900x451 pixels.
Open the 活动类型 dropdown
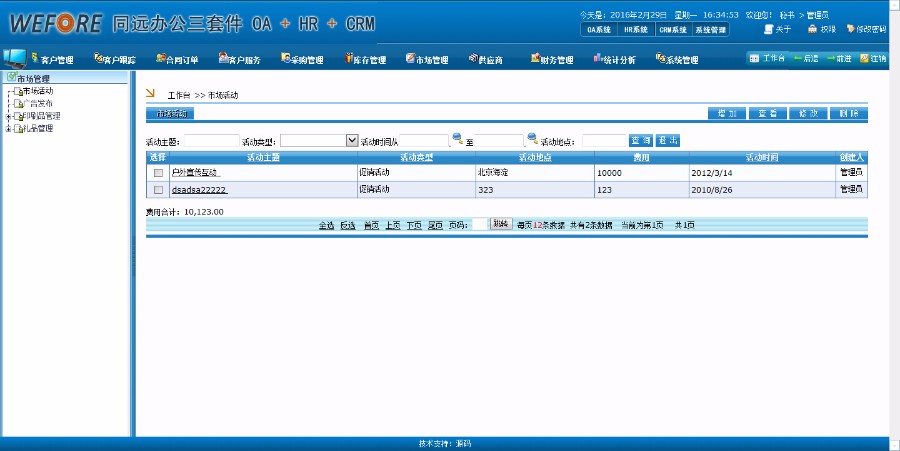point(319,141)
